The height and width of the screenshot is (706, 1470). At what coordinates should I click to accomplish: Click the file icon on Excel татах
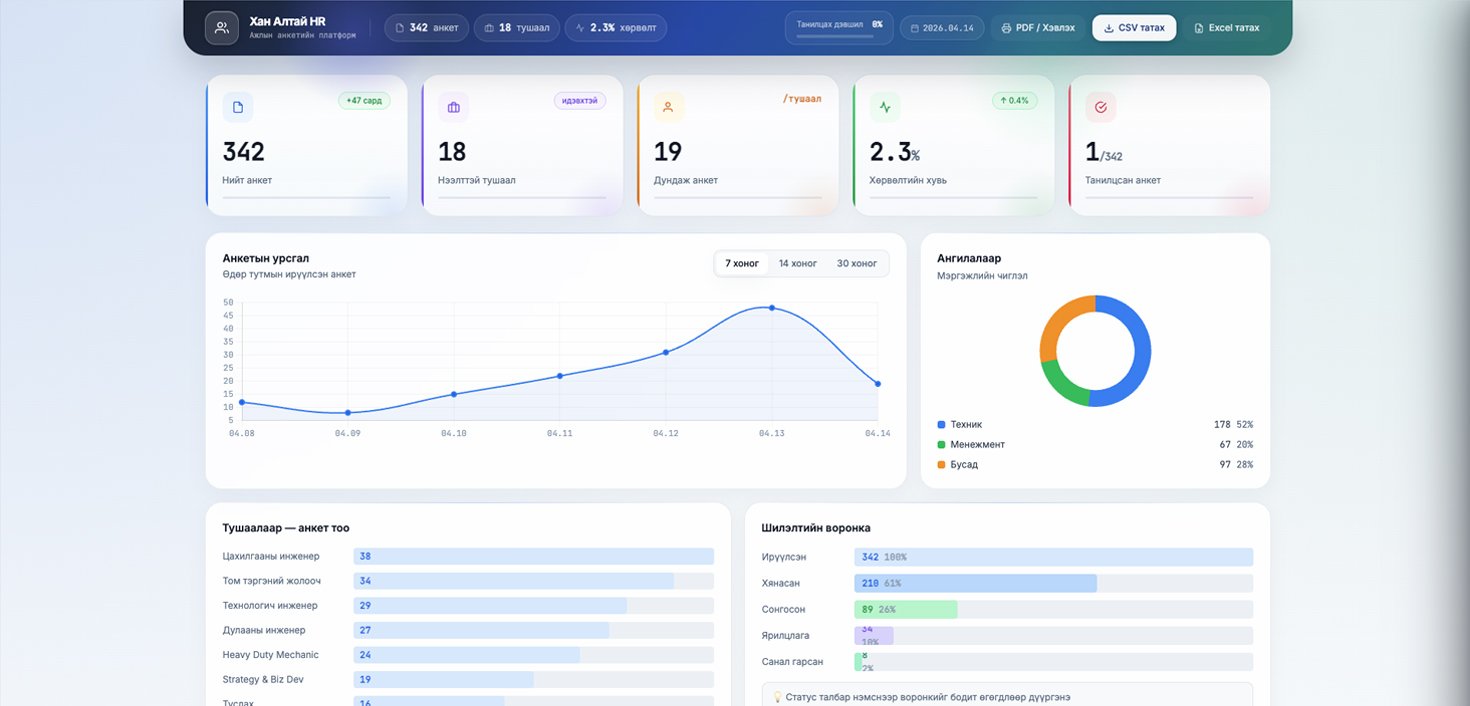[x=1199, y=28]
